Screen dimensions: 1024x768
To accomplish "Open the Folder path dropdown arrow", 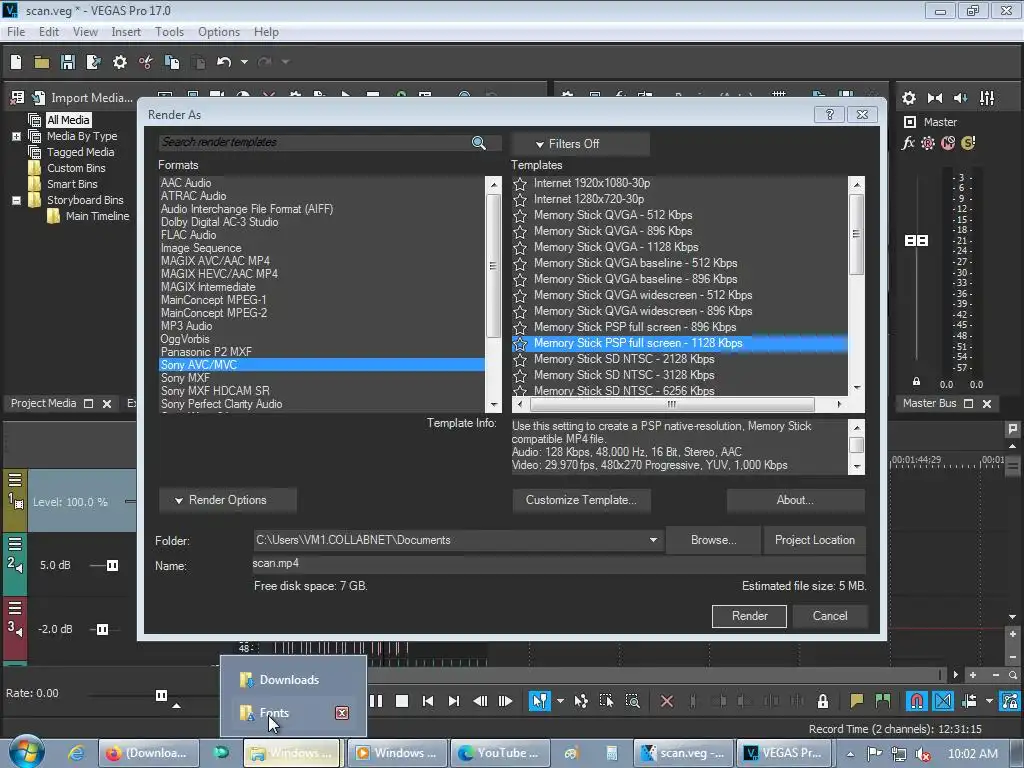I will click(x=653, y=540).
